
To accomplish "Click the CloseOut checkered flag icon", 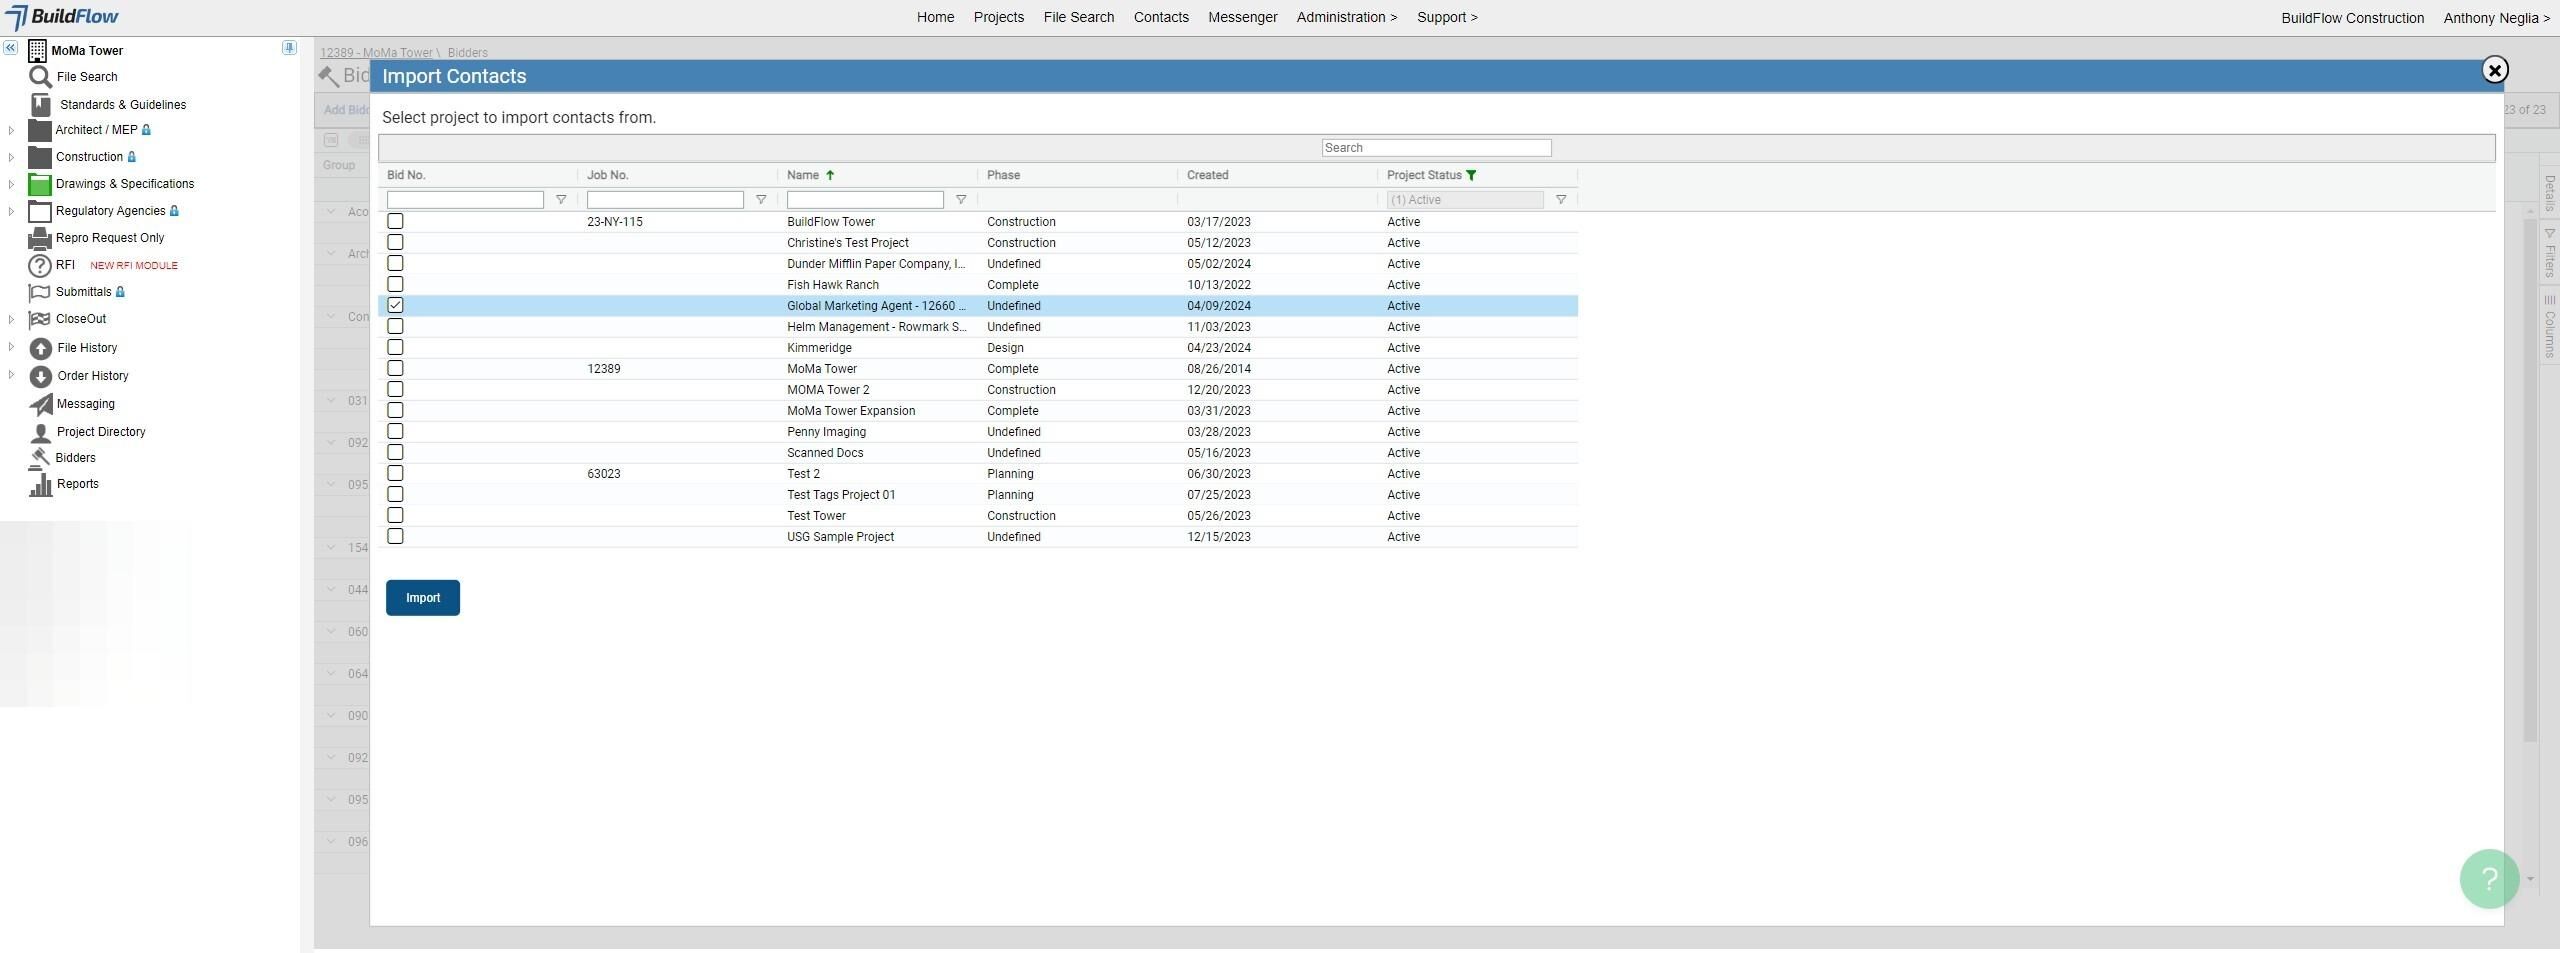I will click(39, 320).
